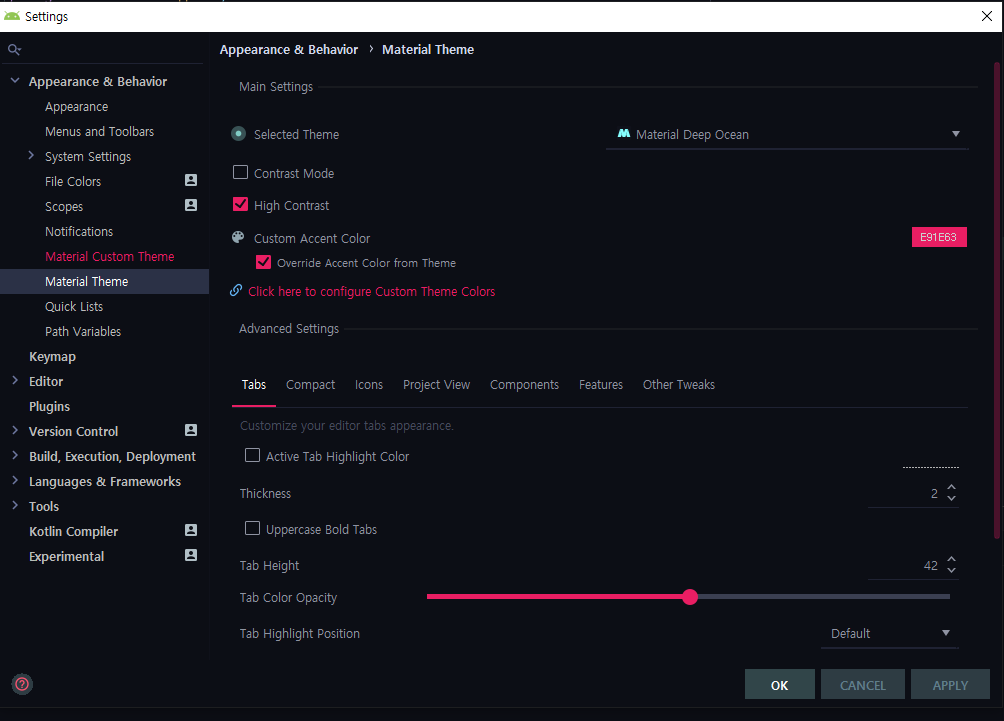Decrease Tab Height with the down arrow
1004x721 pixels.
tap(951, 571)
